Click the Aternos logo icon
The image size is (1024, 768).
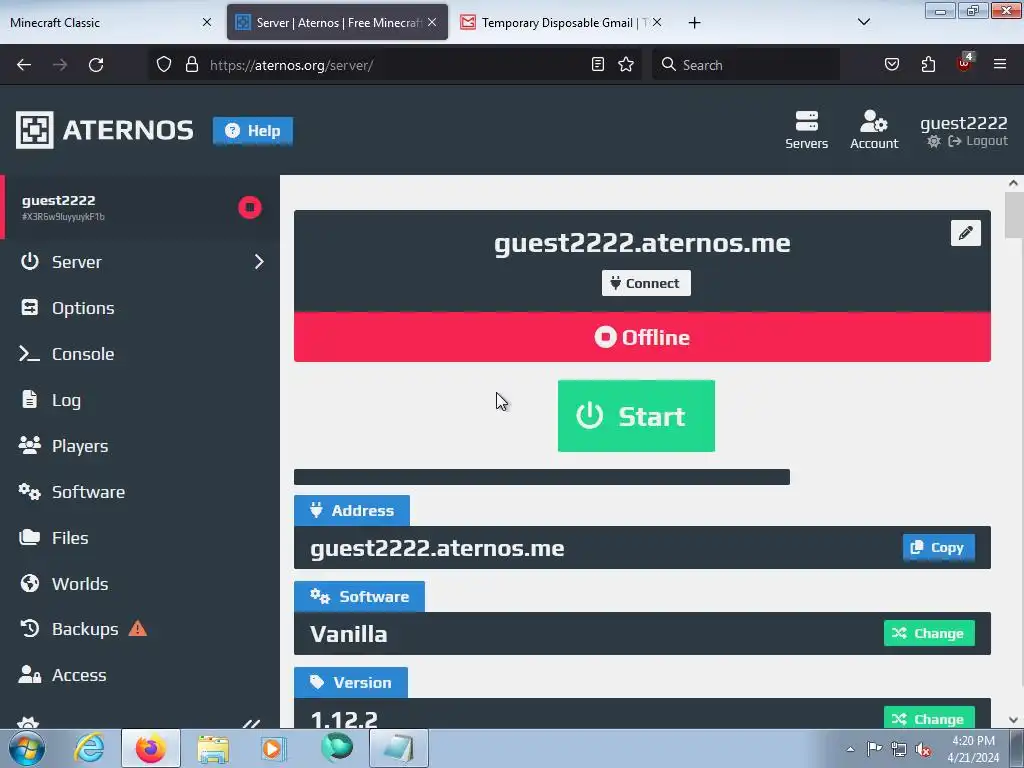pyautogui.click(x=35, y=130)
